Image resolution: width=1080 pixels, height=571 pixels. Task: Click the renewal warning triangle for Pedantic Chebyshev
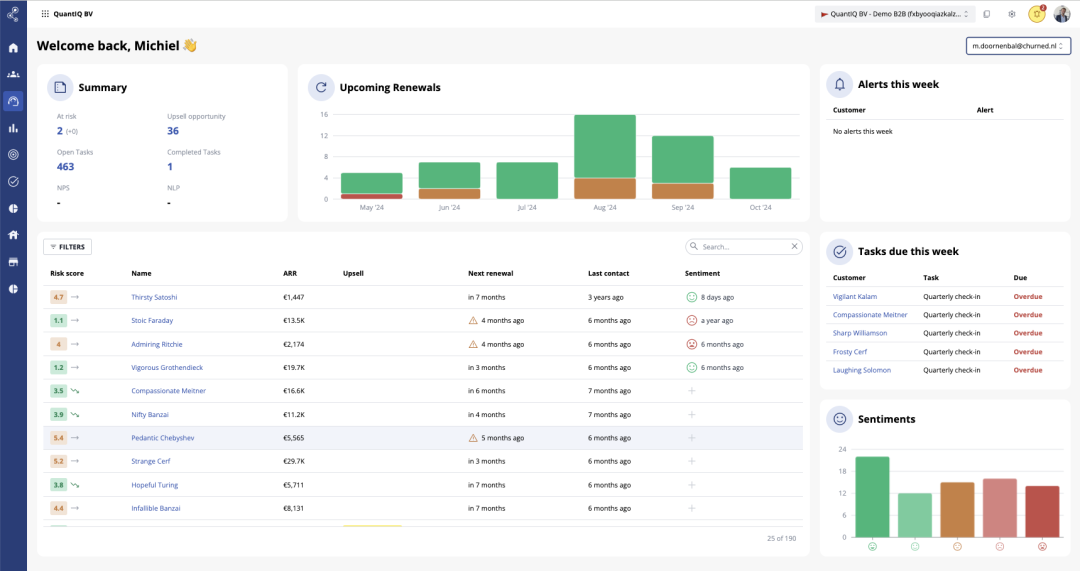473,437
